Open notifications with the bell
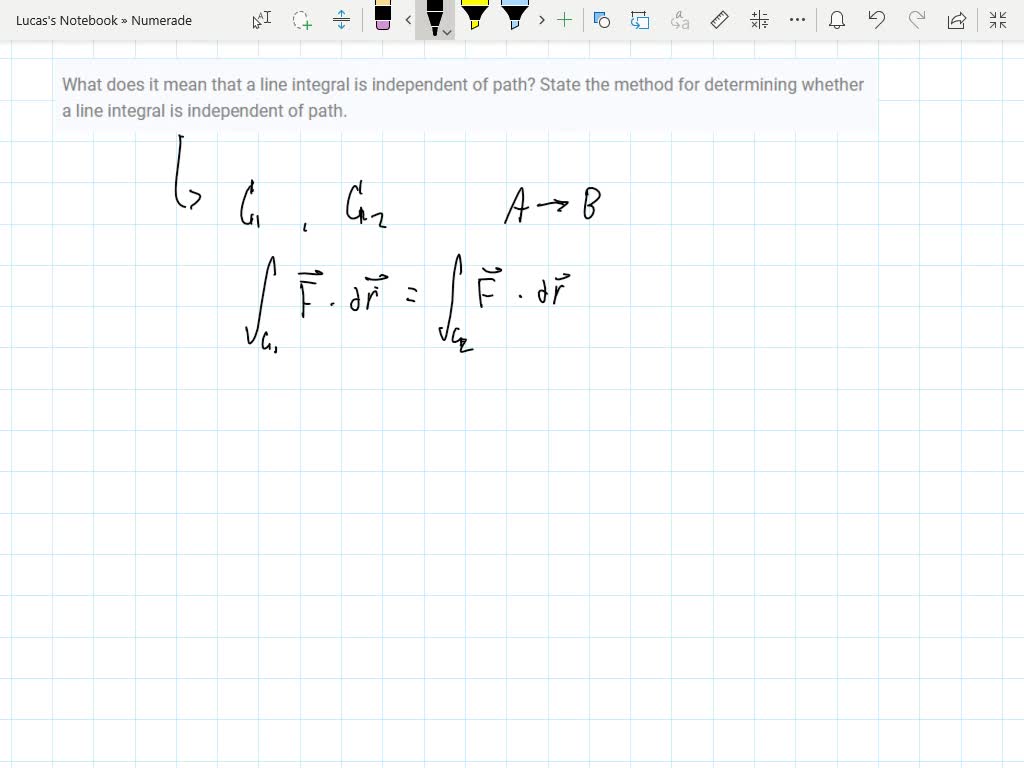Image resolution: width=1024 pixels, height=768 pixels. [837, 19]
